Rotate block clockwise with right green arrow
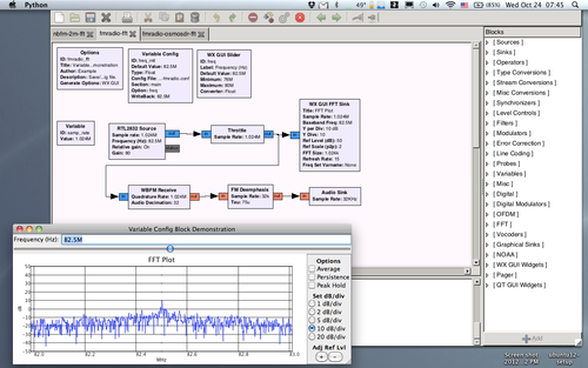 [336, 18]
